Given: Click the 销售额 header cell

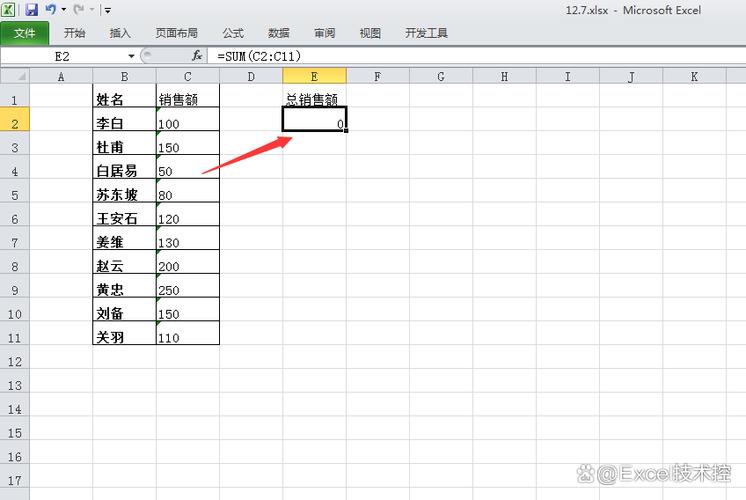Looking at the screenshot, I should pos(187,96).
